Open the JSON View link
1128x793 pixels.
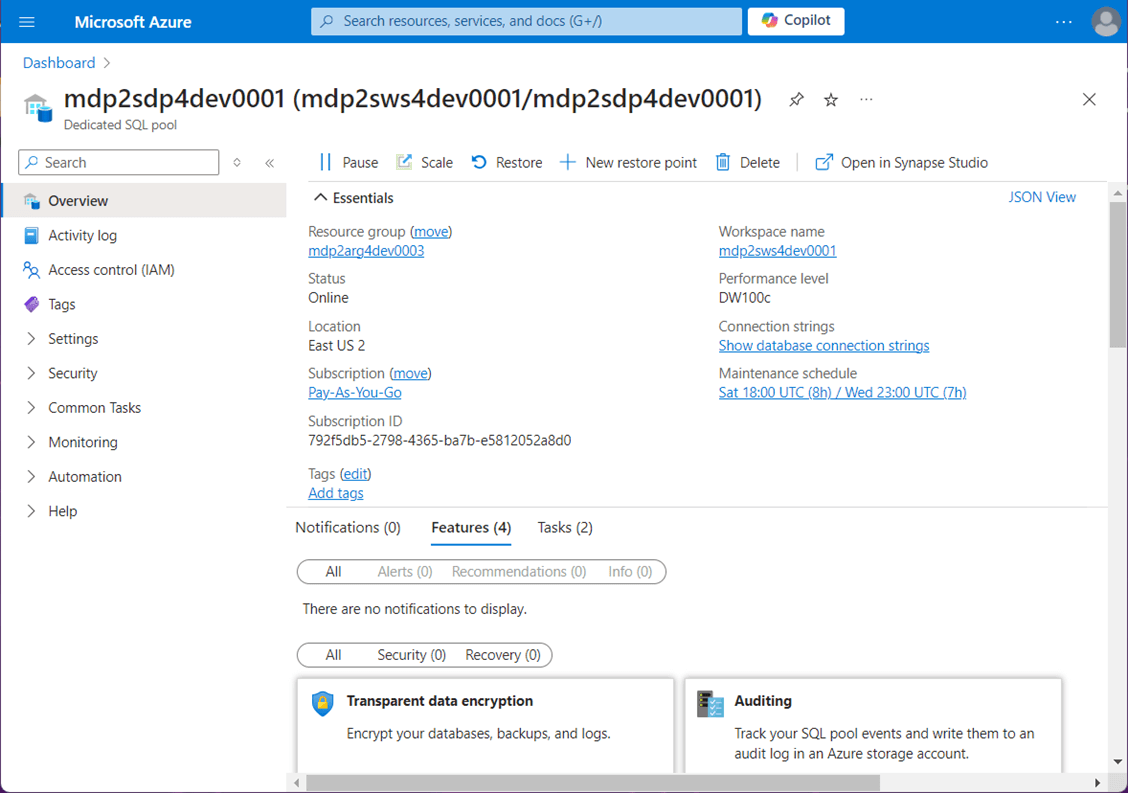point(1042,197)
